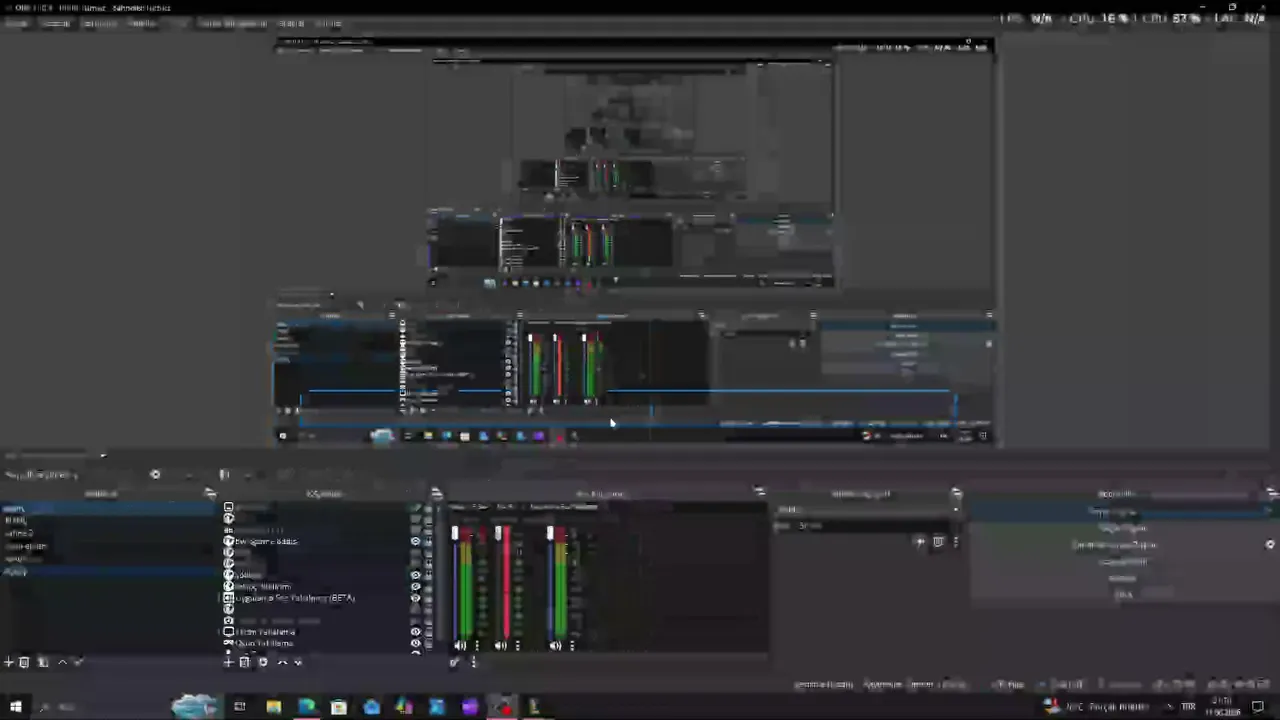
Task: Toggle visibility of Ekran Yakalama source
Action: coord(416,632)
